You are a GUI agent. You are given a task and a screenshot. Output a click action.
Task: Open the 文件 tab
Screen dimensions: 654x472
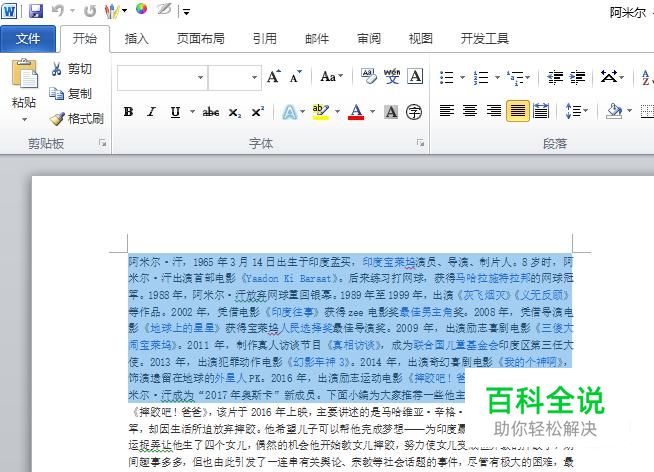click(28, 39)
